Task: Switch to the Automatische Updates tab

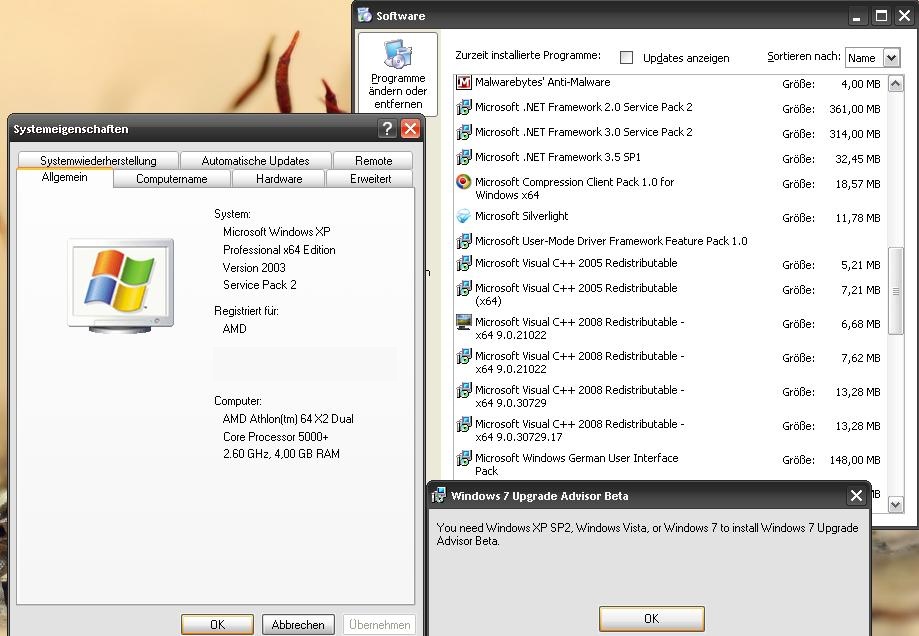Action: tap(256, 161)
